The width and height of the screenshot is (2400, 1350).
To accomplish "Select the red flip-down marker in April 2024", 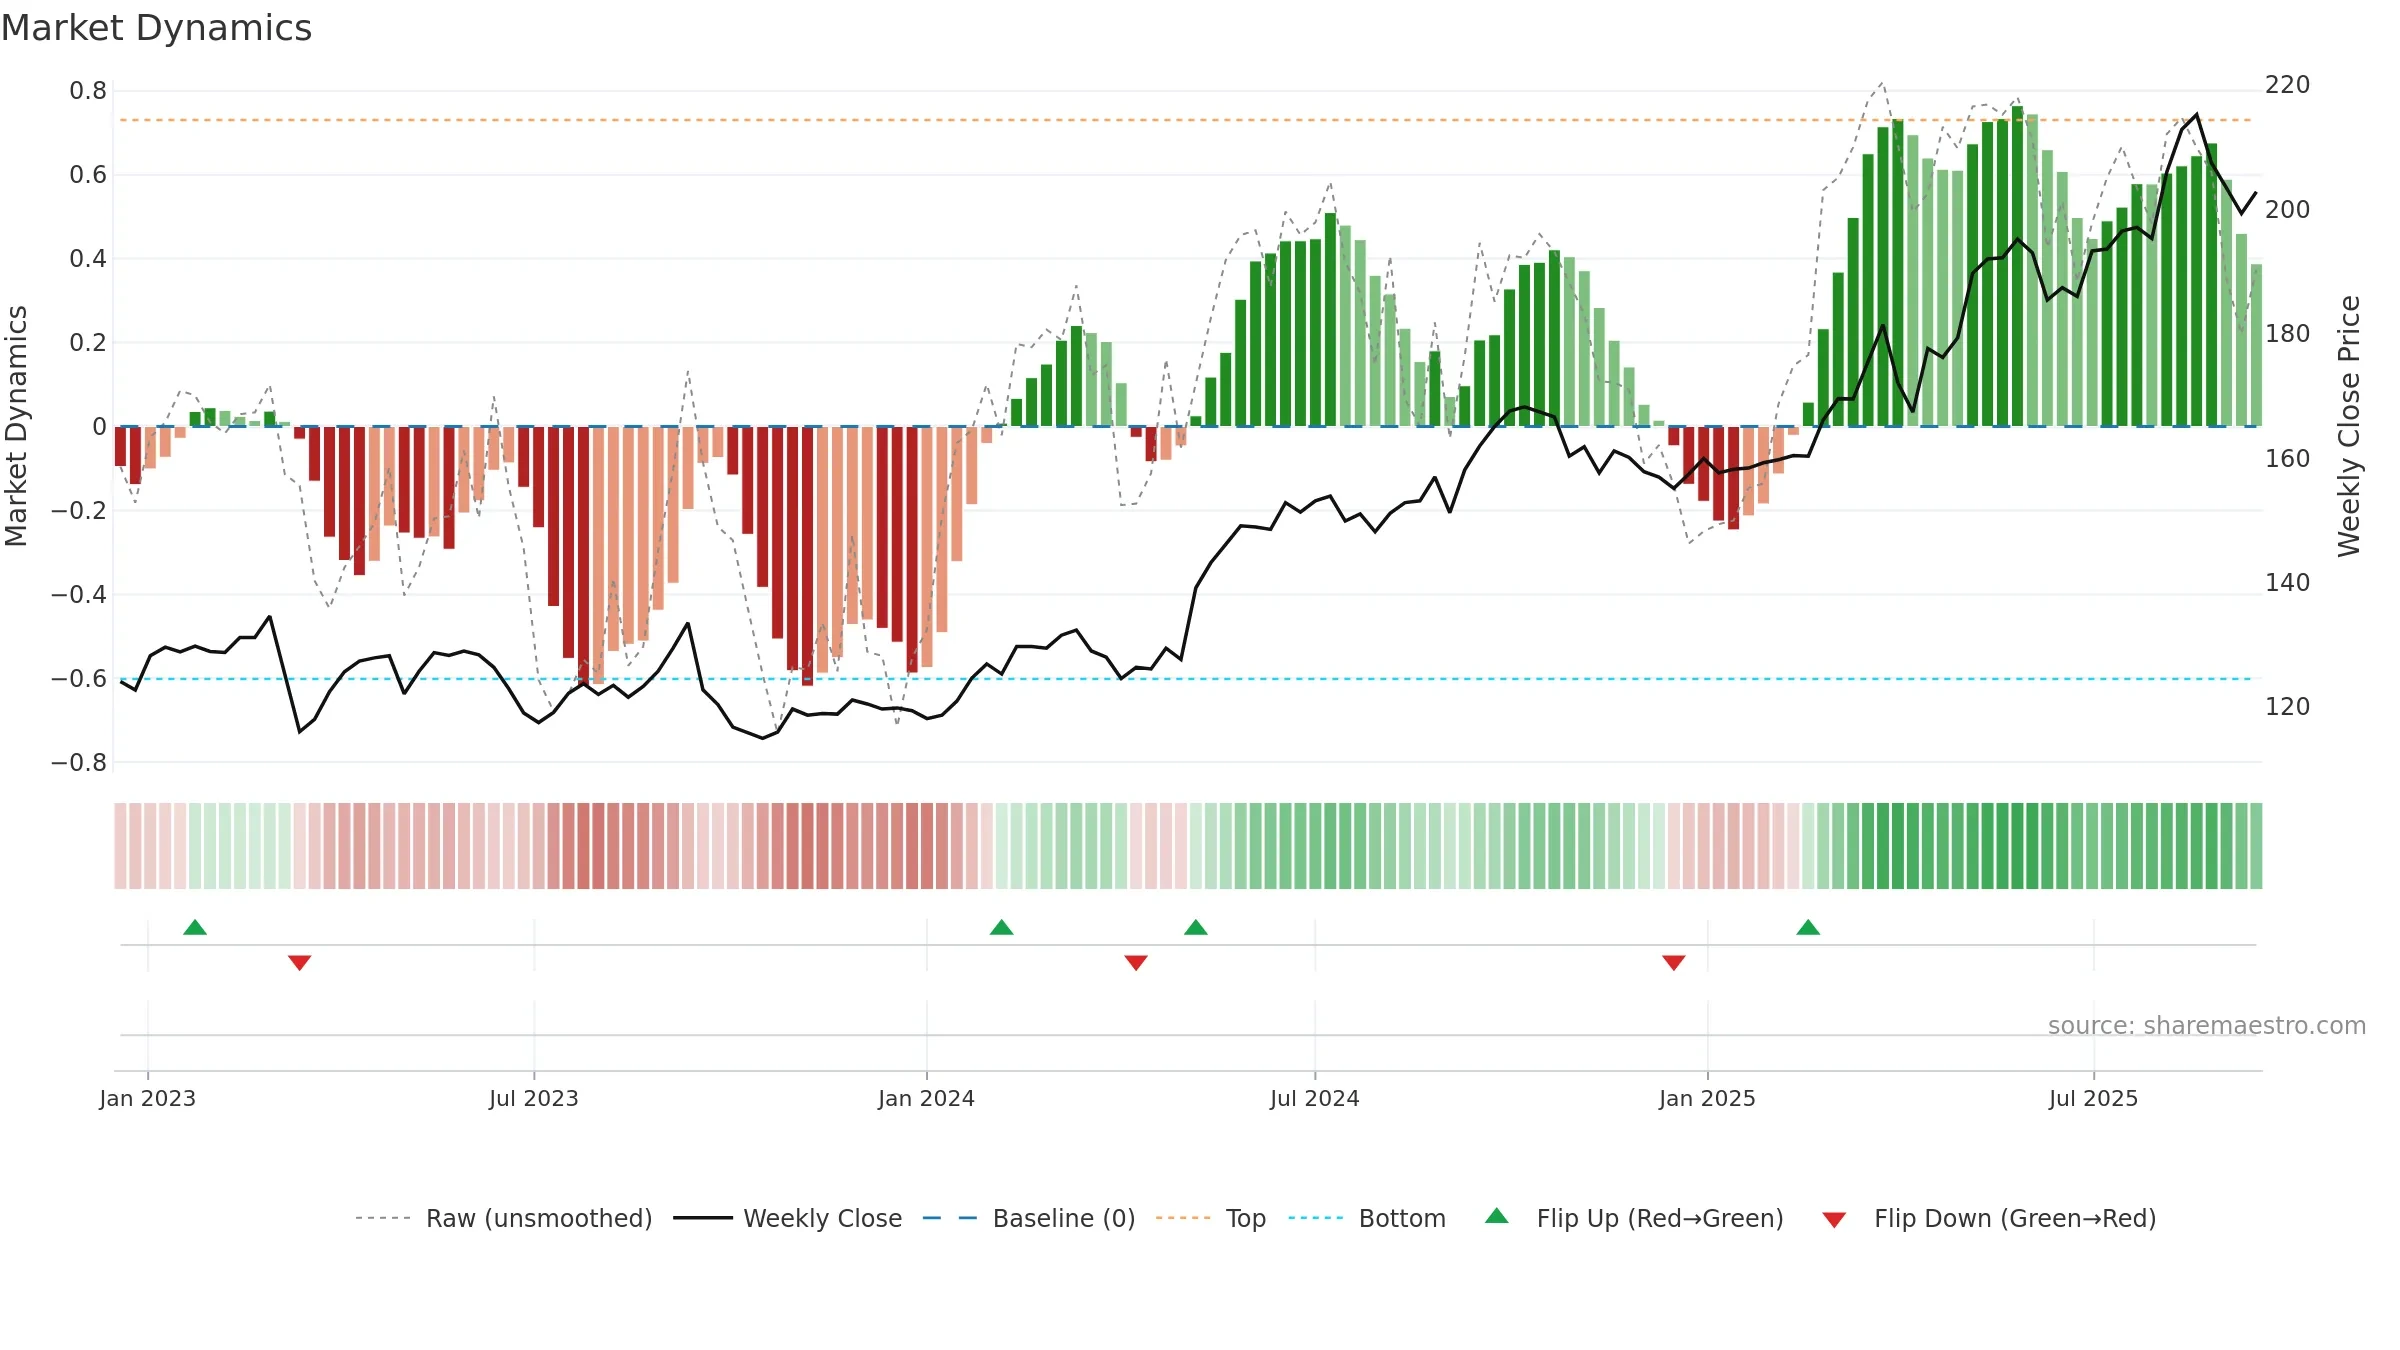I will (1136, 962).
